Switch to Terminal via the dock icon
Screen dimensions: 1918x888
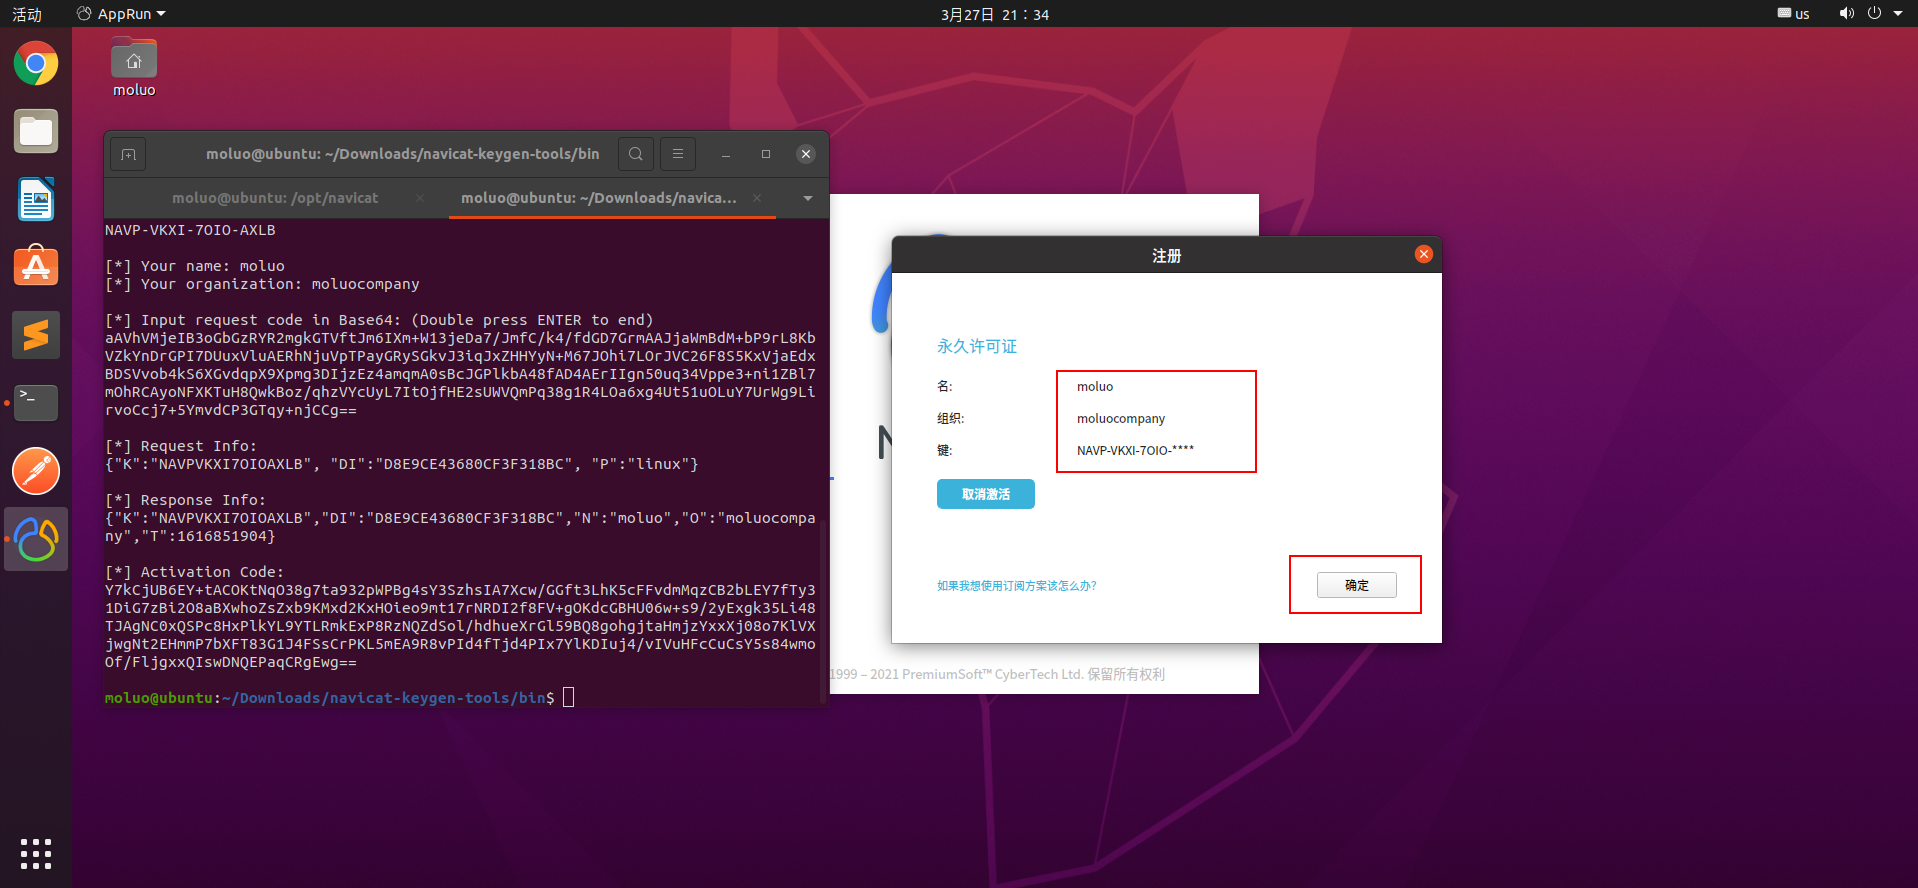click(36, 403)
